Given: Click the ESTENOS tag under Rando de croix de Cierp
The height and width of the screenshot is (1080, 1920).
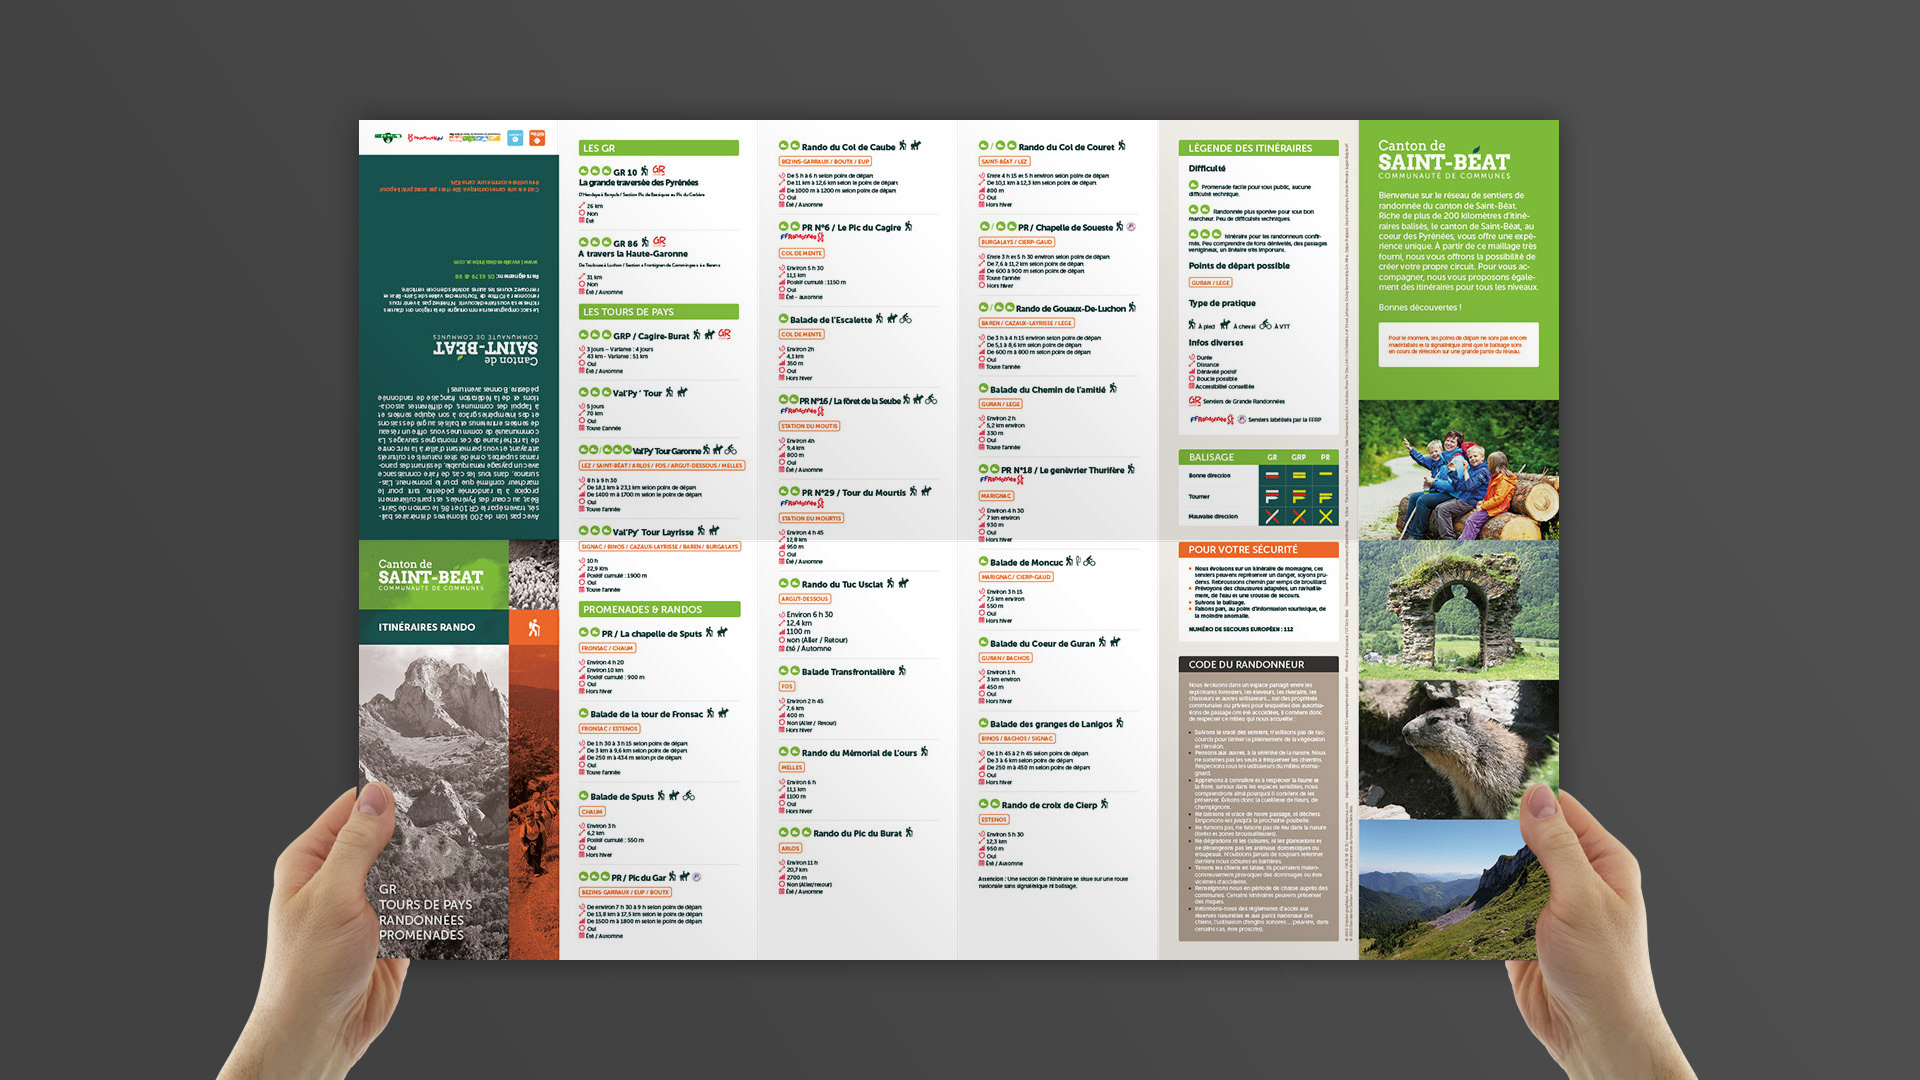Looking at the screenshot, I should click(x=994, y=820).
